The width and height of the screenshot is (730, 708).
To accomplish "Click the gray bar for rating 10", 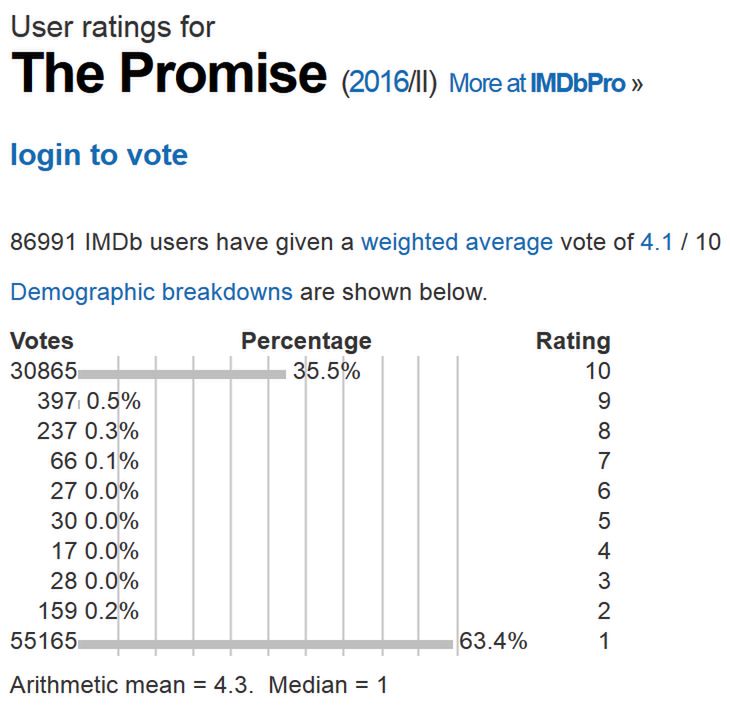I will pyautogui.click(x=182, y=374).
